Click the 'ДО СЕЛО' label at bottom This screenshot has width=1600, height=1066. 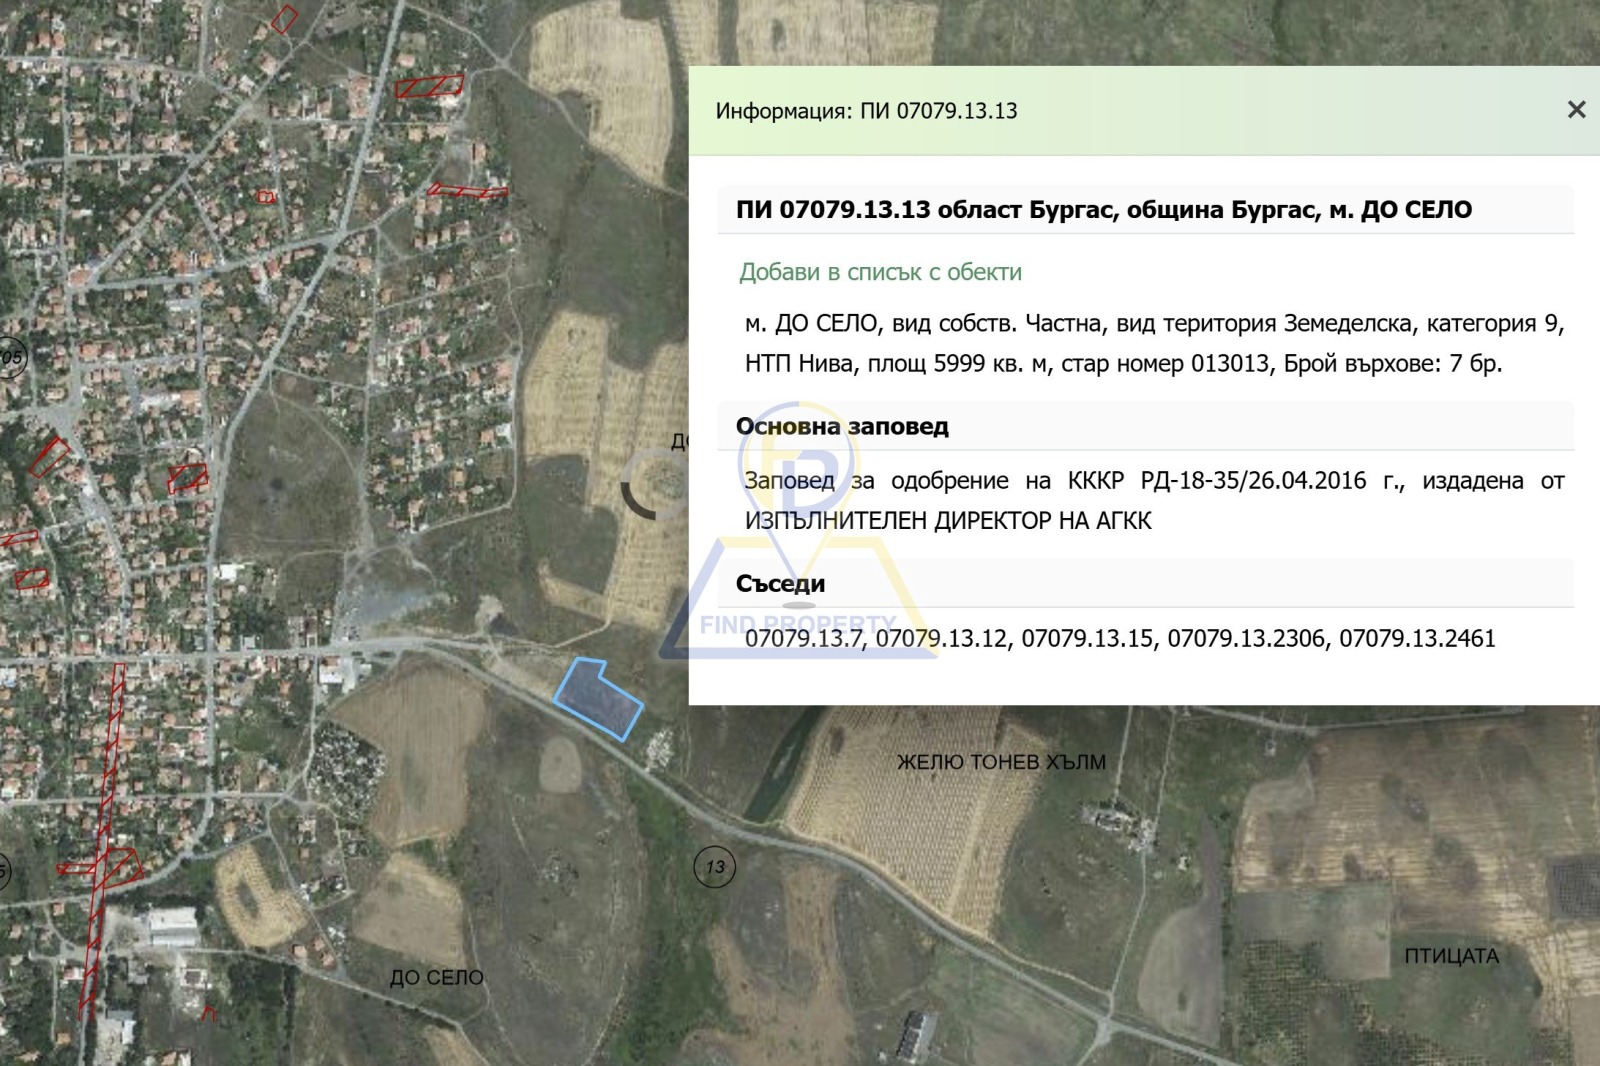click(x=436, y=977)
